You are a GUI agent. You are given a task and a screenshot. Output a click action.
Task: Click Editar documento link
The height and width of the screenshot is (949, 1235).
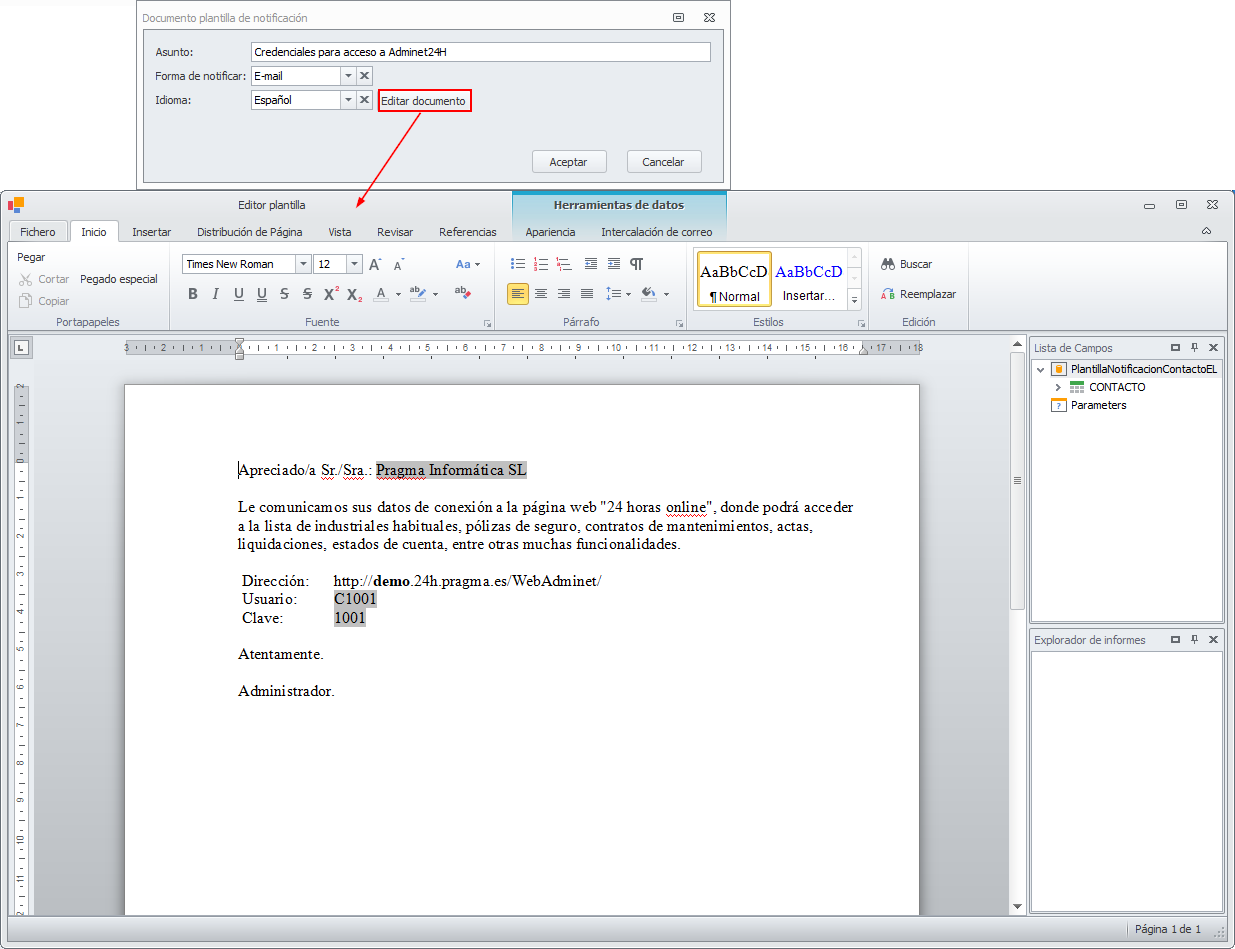[x=424, y=101]
